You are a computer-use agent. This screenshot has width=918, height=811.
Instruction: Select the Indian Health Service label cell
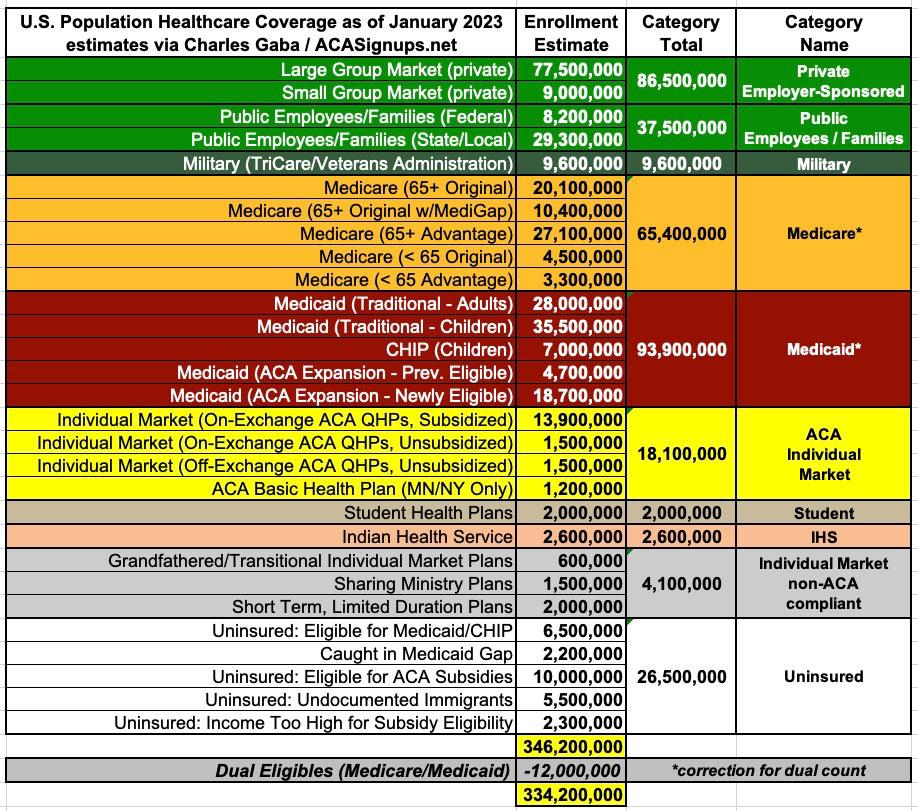point(427,538)
